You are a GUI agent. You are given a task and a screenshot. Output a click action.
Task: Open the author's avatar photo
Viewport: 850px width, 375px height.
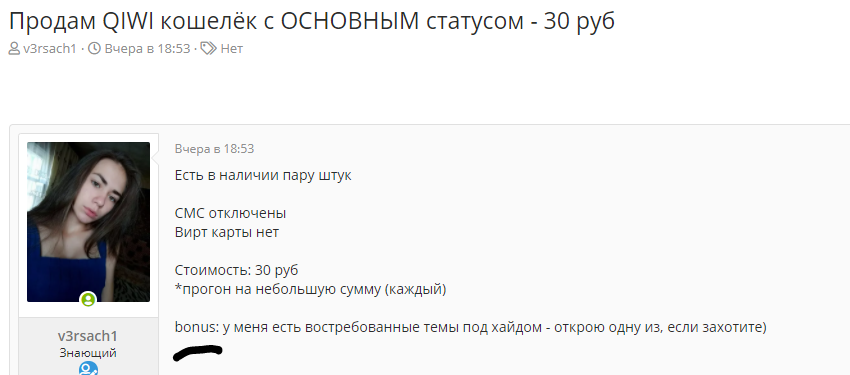pyautogui.click(x=88, y=222)
